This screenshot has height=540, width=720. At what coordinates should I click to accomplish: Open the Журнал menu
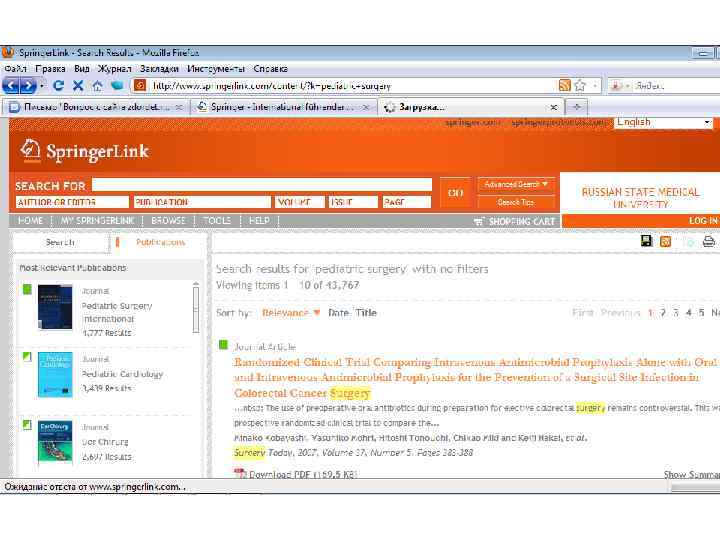click(x=114, y=69)
